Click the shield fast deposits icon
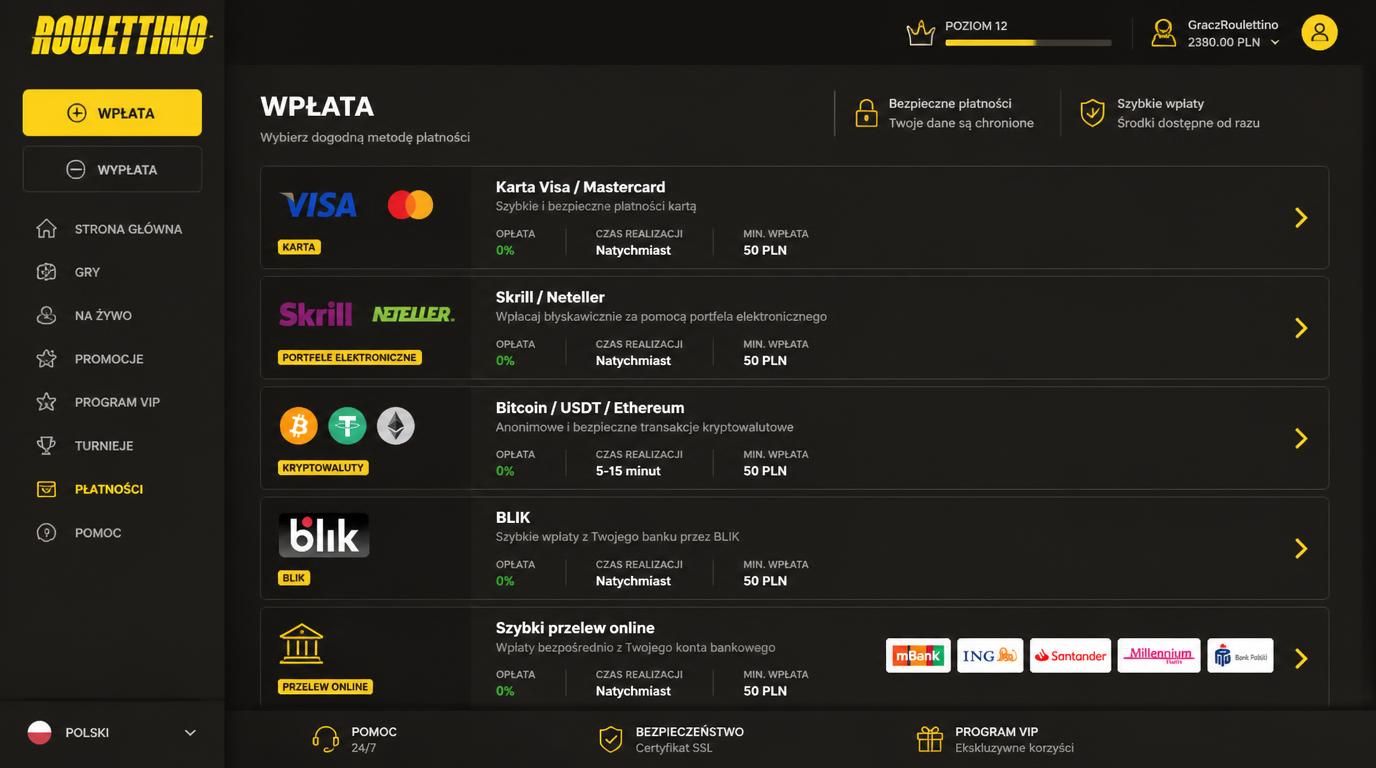The width and height of the screenshot is (1376, 768). tap(1092, 113)
